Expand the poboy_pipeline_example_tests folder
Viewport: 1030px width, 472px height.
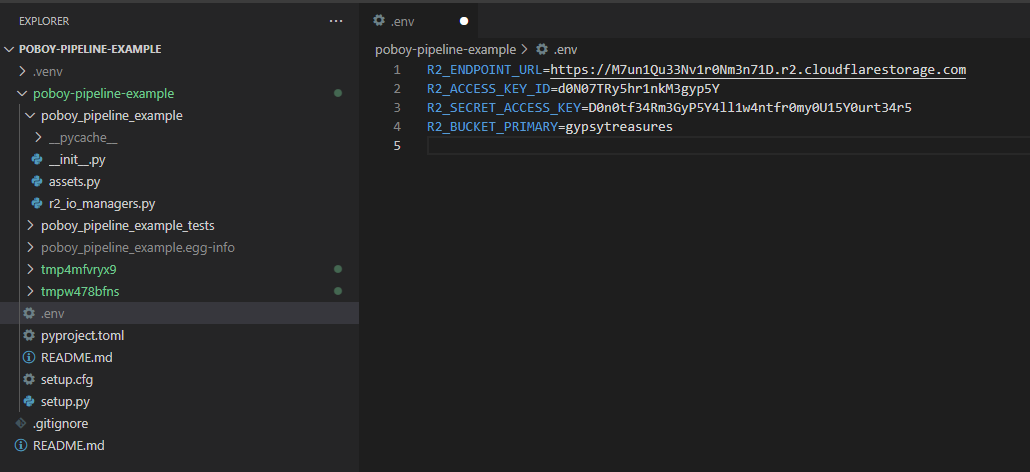coord(30,225)
